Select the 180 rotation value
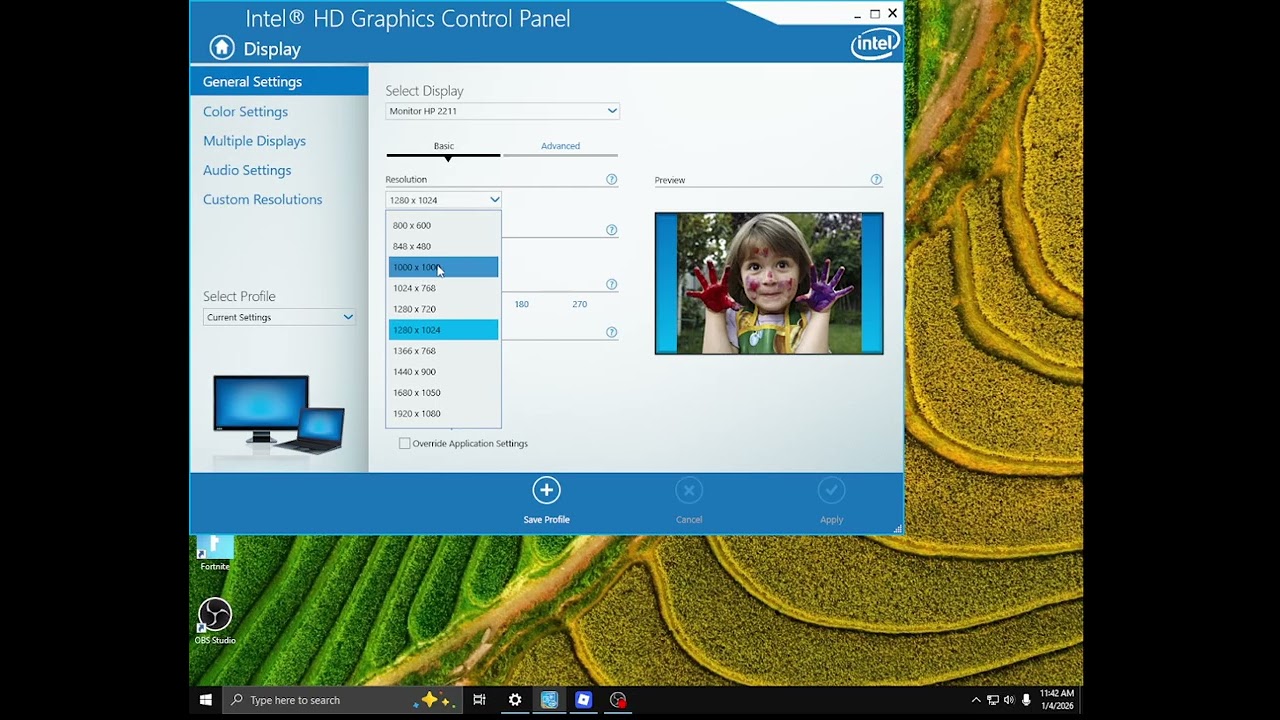 tap(521, 304)
